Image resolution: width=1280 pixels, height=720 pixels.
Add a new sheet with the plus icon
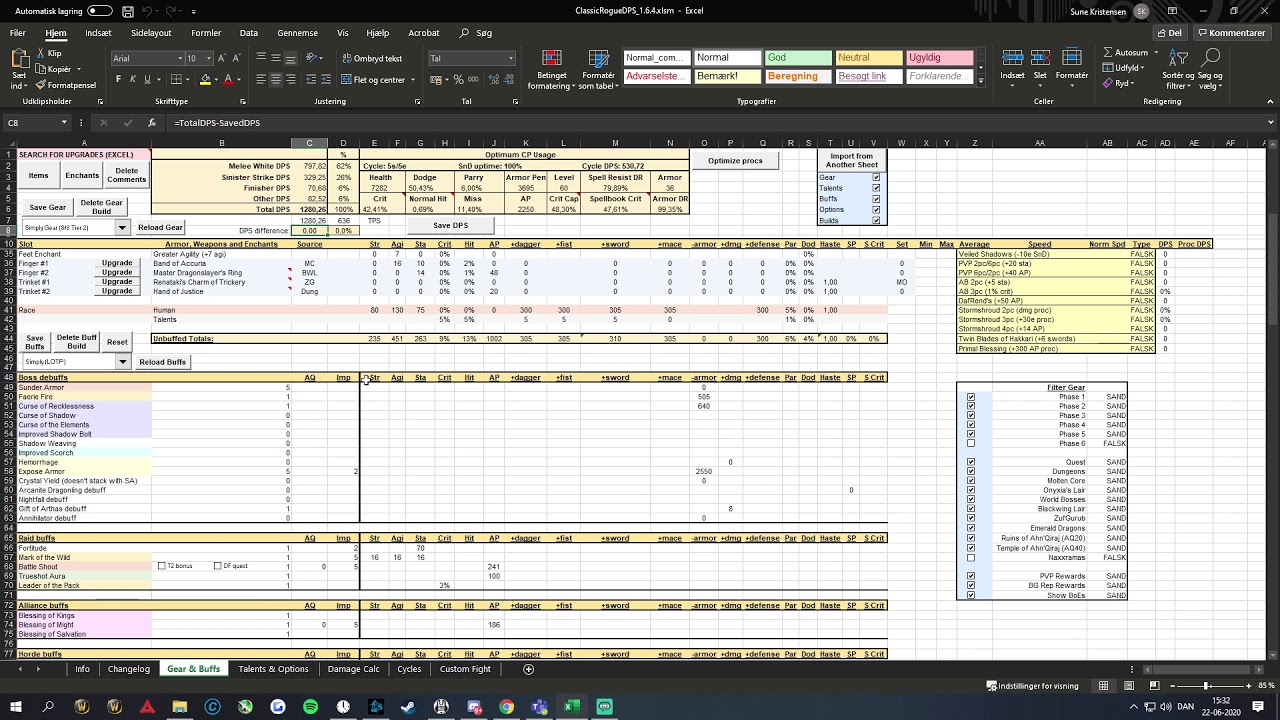529,669
